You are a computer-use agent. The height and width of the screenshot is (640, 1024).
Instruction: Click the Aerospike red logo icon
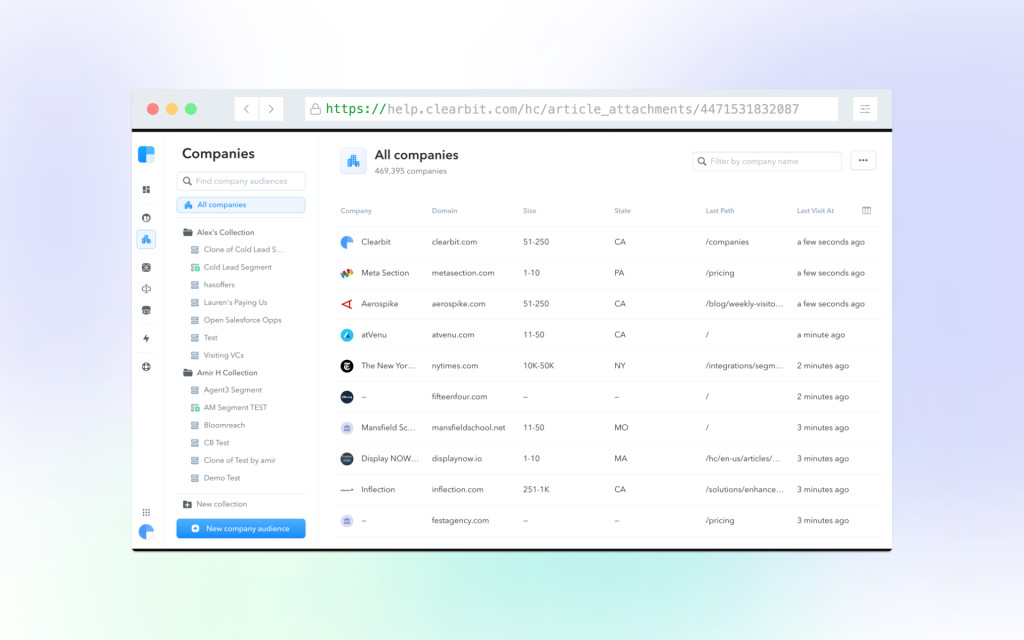click(347, 304)
